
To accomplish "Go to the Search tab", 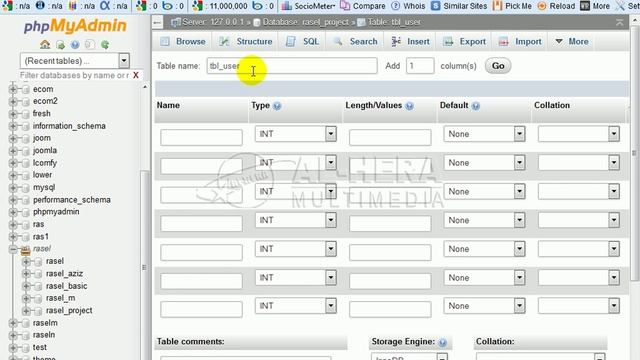I will tap(355, 42).
